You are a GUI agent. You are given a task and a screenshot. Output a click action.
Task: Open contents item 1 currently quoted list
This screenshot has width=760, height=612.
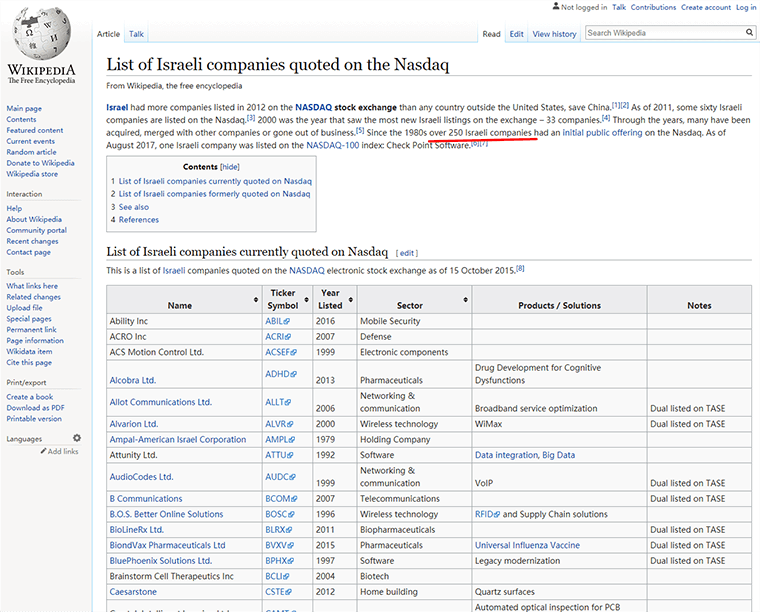pyautogui.click(x=215, y=181)
